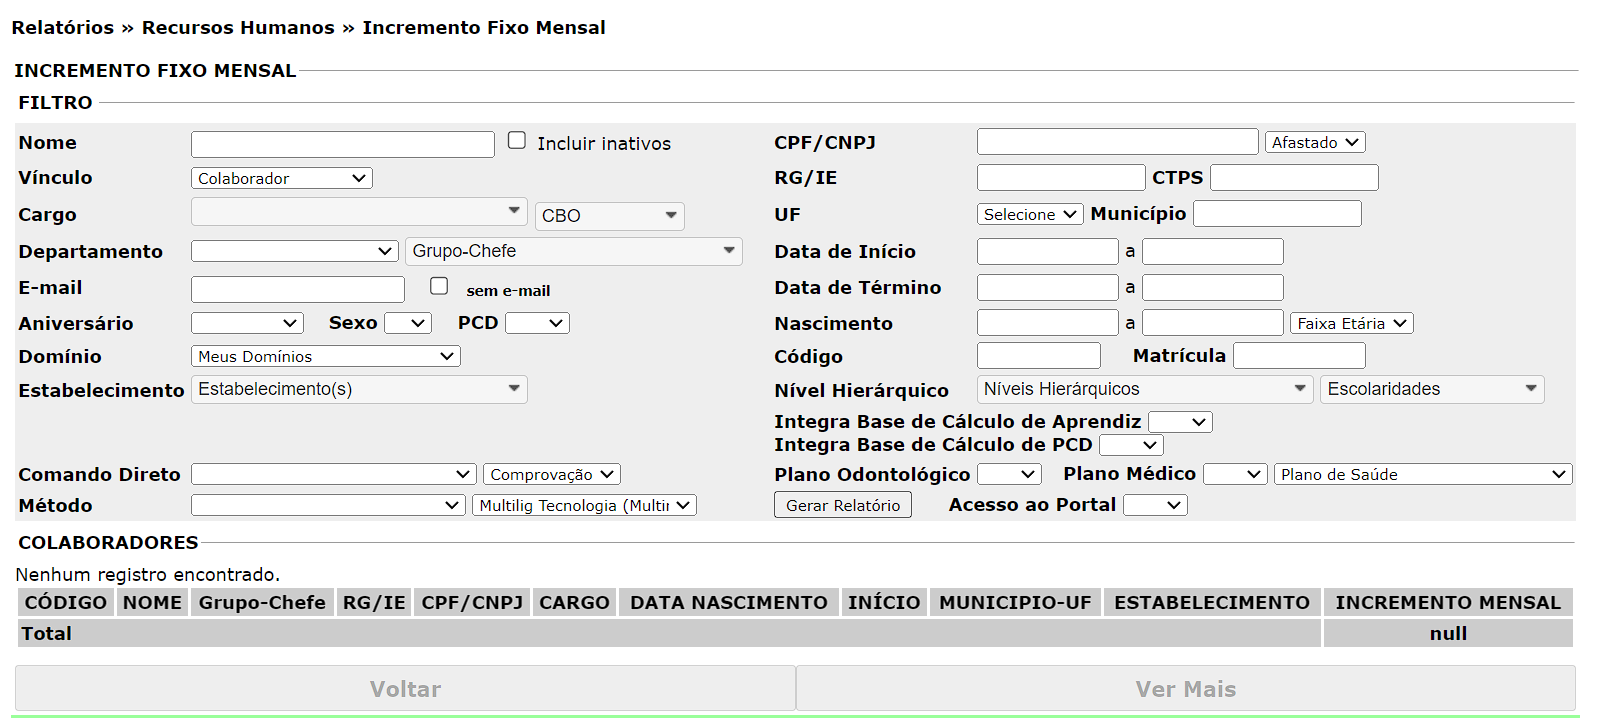Open the Plano de Saúde dropdown
Screen dimensions: 1597x720
pyautogui.click(x=1422, y=475)
